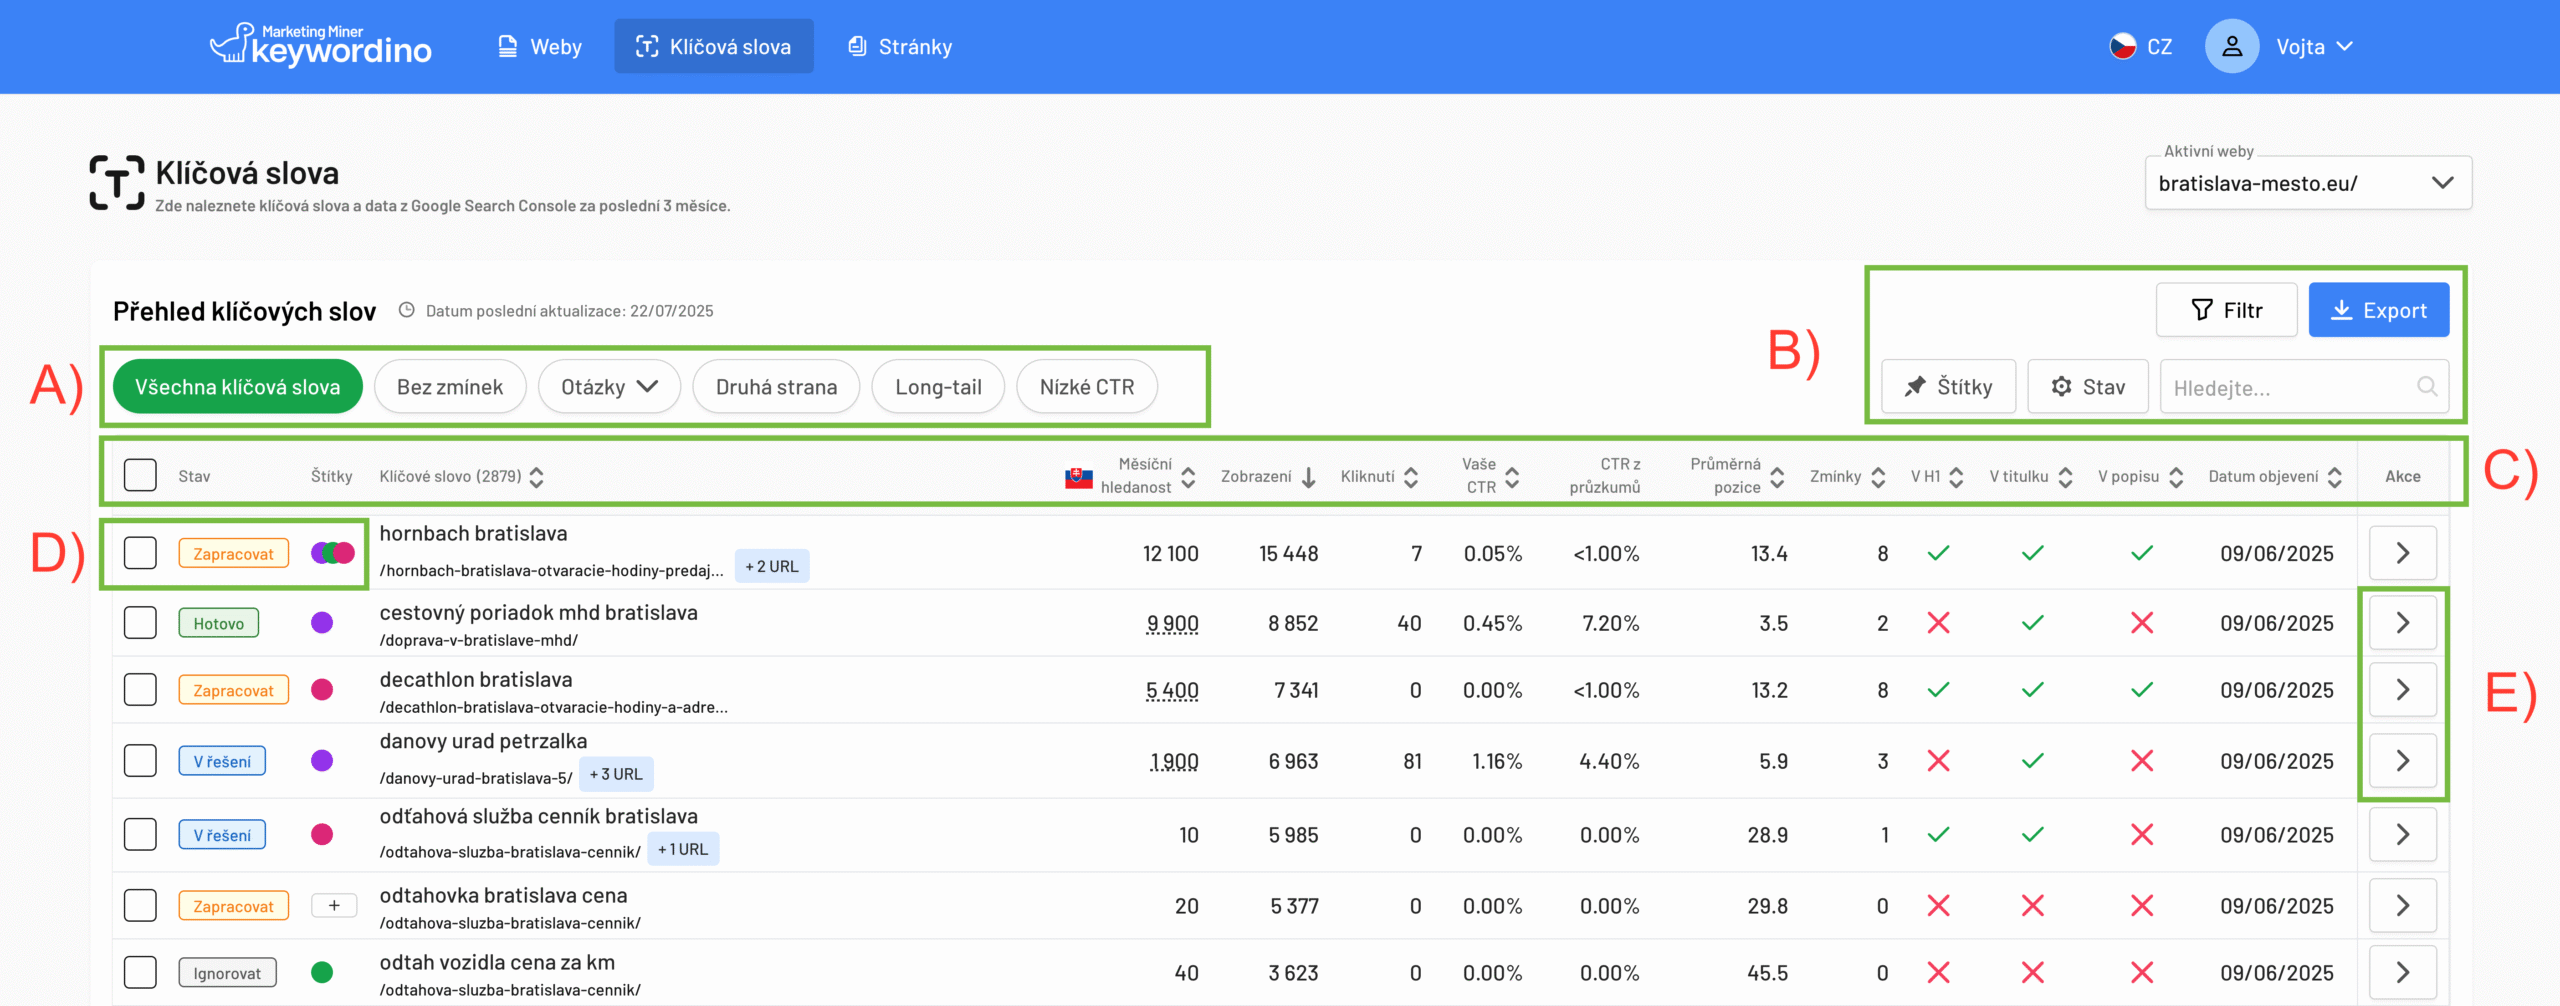Screen dimensions: 2560x1006
Task: Expand the Vojta account menu
Action: (2314, 47)
